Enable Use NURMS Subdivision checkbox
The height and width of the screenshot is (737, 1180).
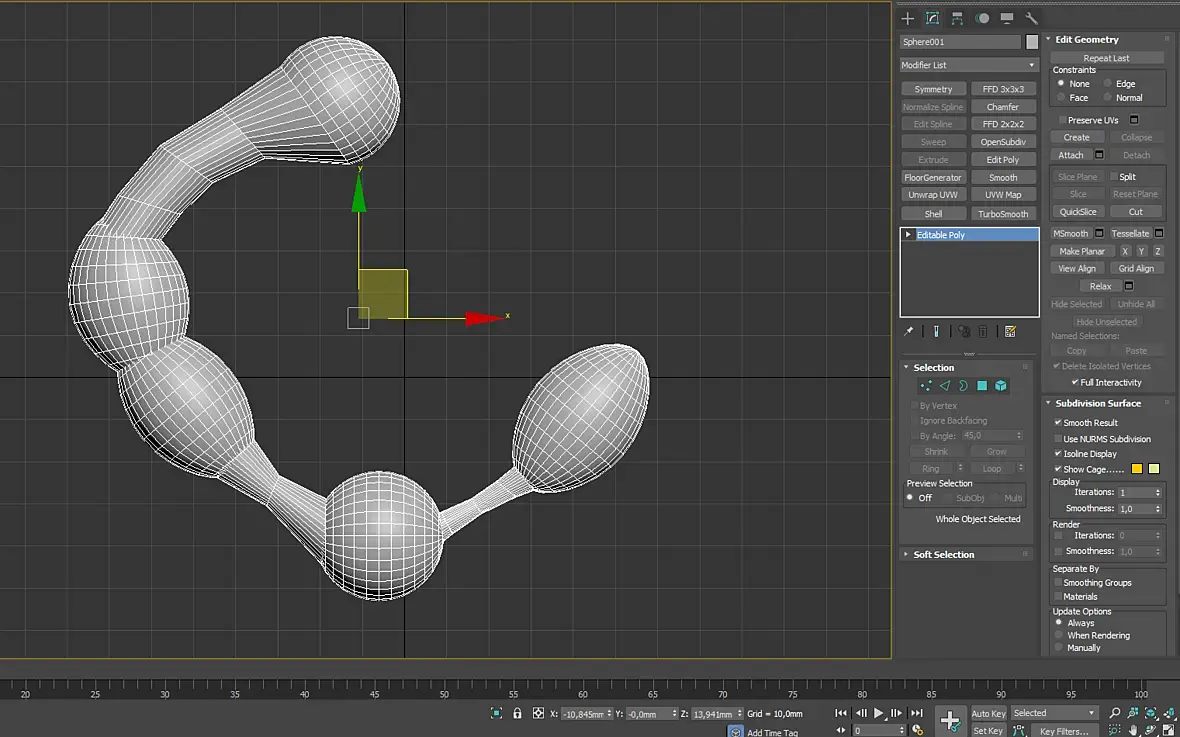(1058, 439)
